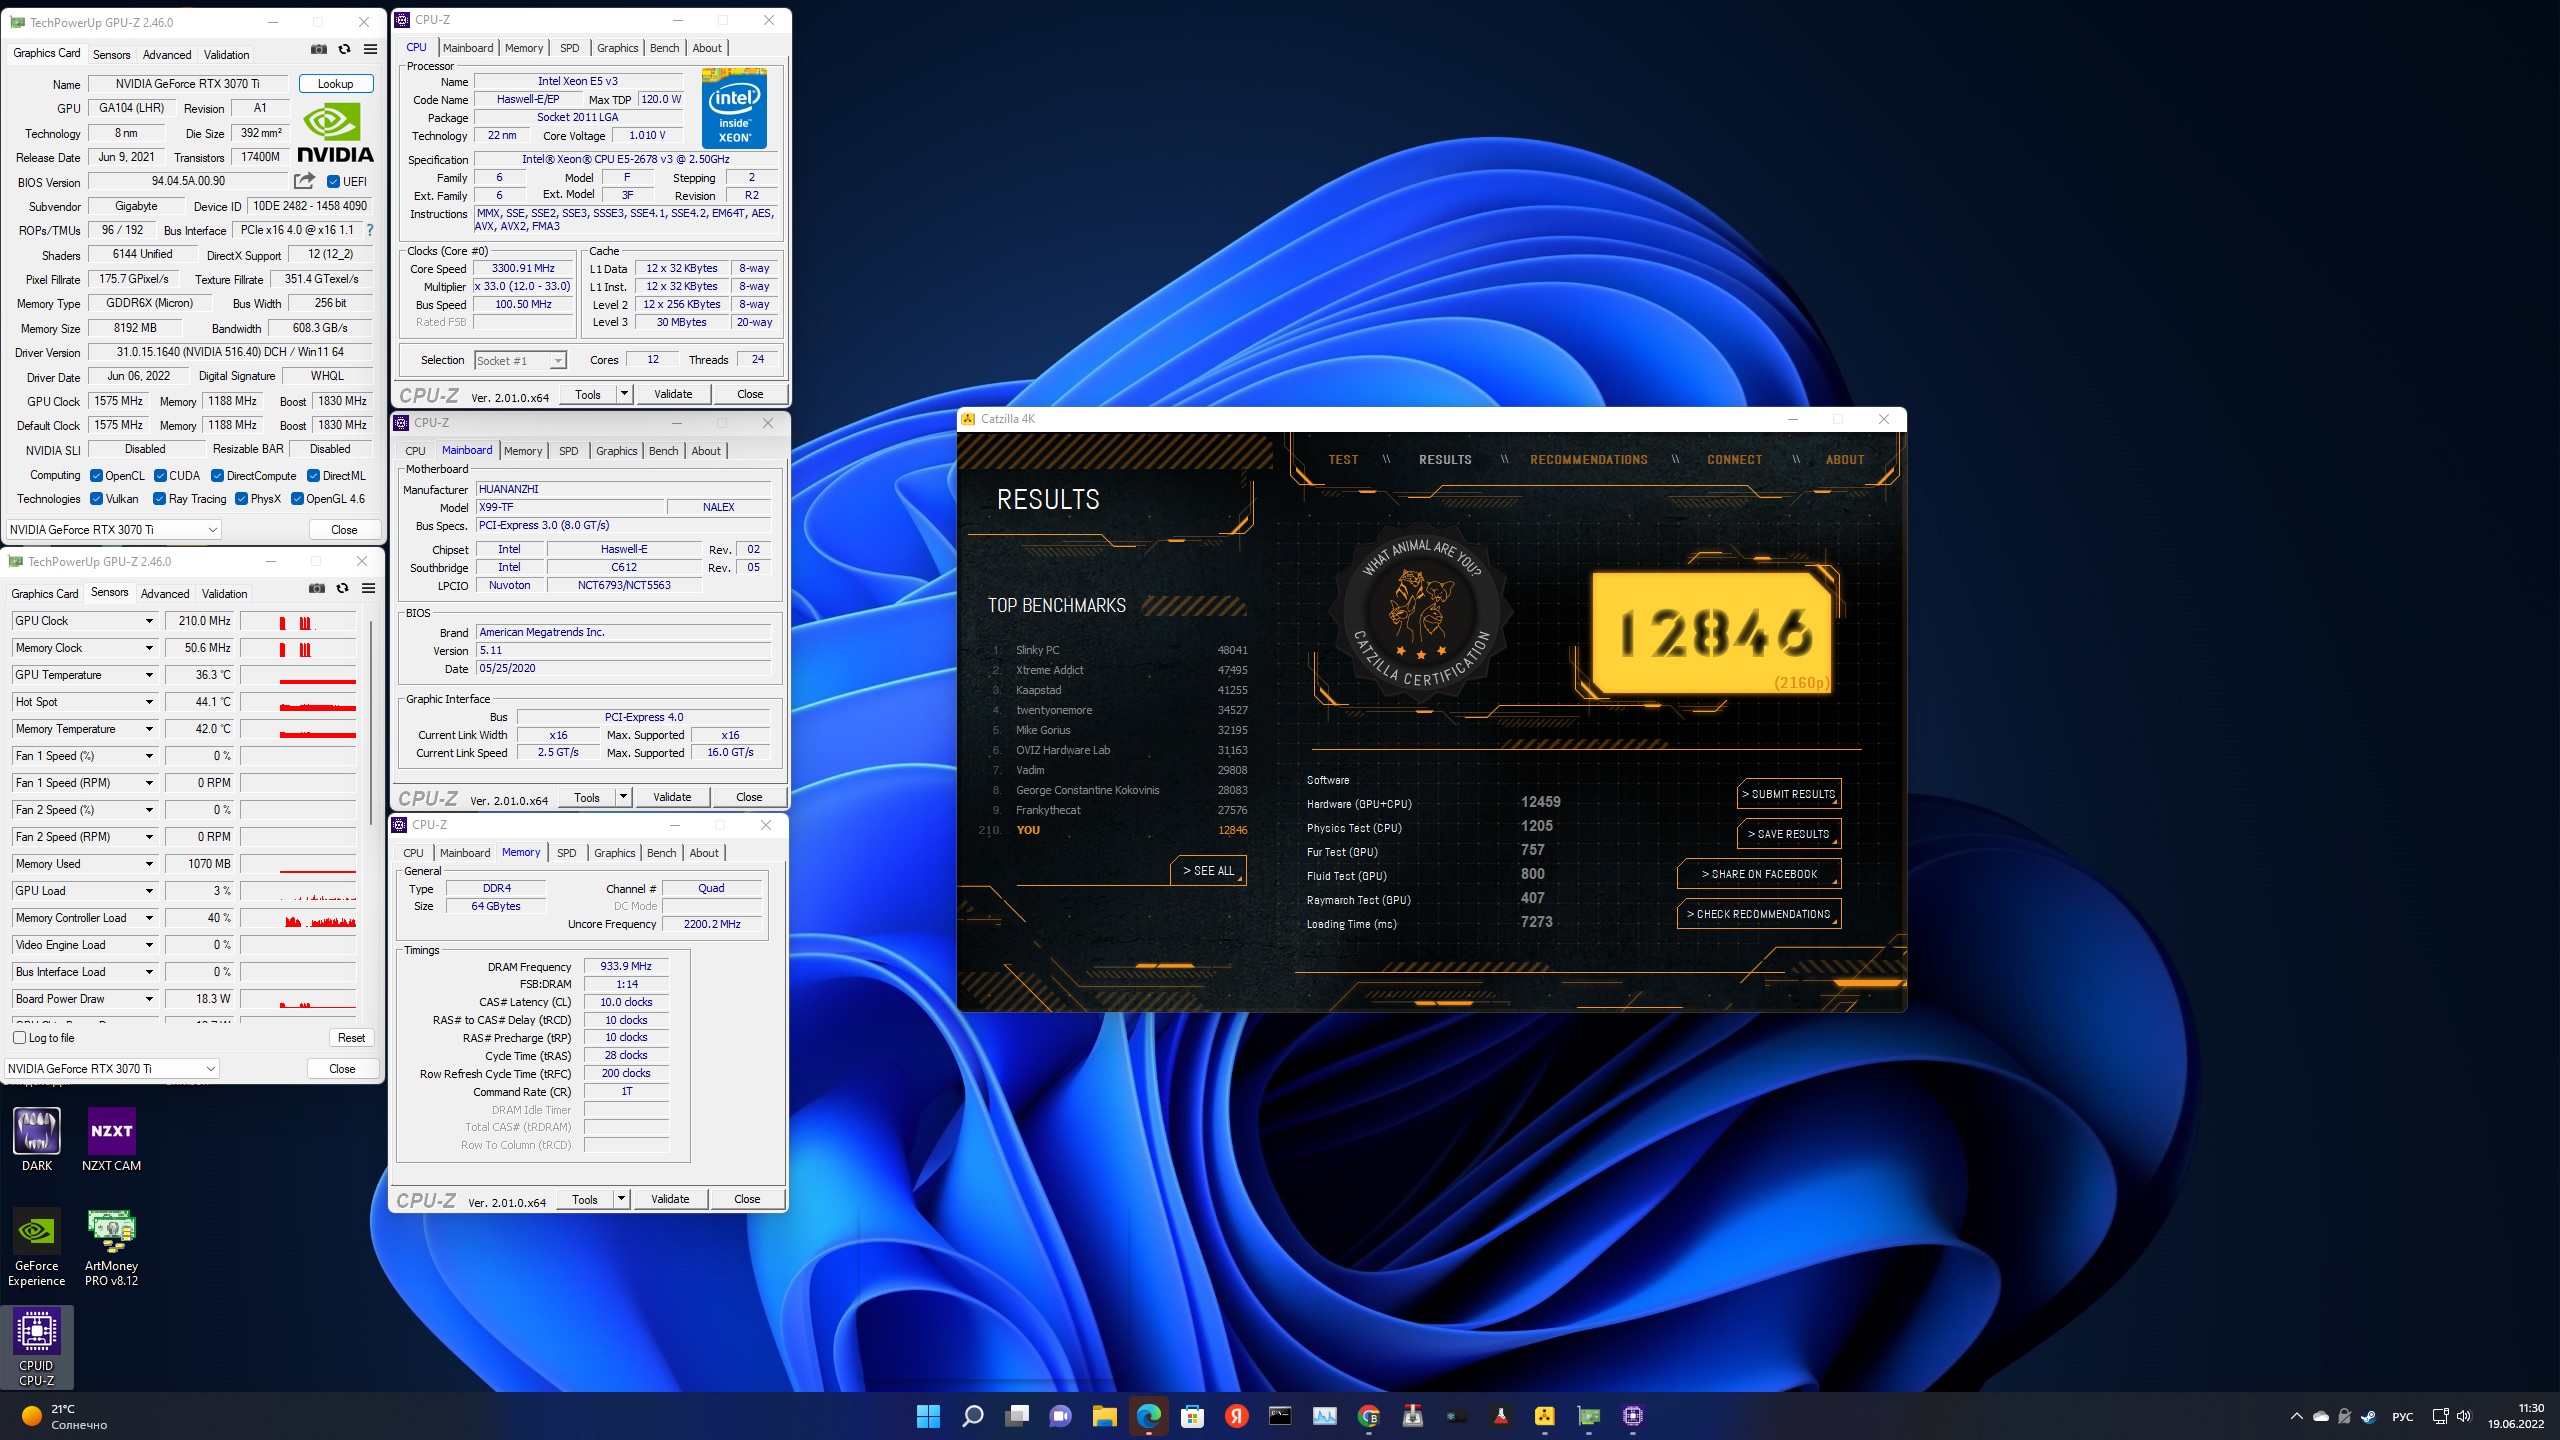The image size is (2560, 1440).
Task: Click the Catzilla 12846 score badge
Action: [1712, 634]
